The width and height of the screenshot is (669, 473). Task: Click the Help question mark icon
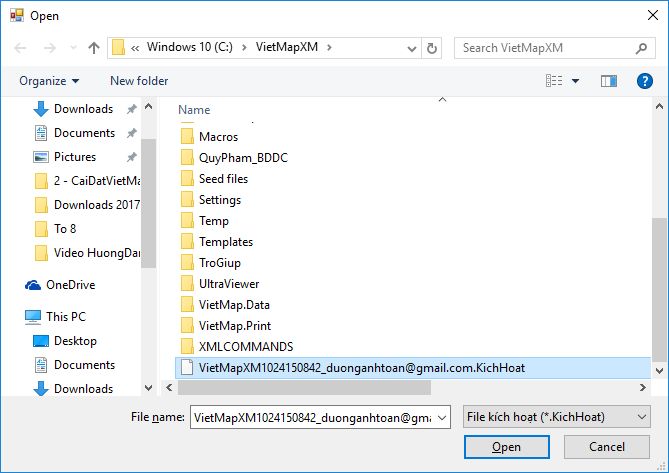click(x=645, y=81)
